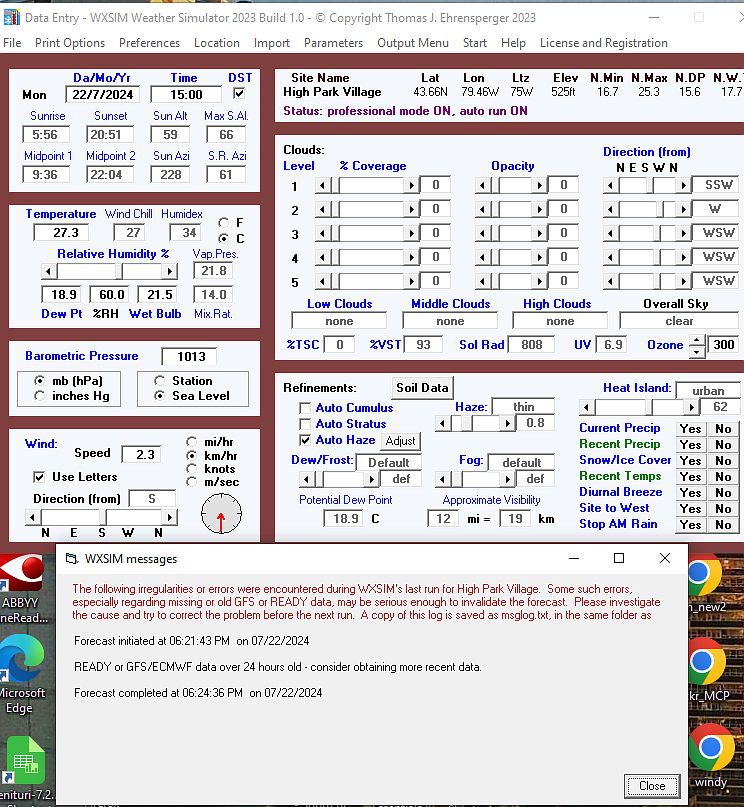Image resolution: width=744 pixels, height=807 pixels.
Task: Click left arrow of Heat Island scrollbar
Action: (x=586, y=408)
